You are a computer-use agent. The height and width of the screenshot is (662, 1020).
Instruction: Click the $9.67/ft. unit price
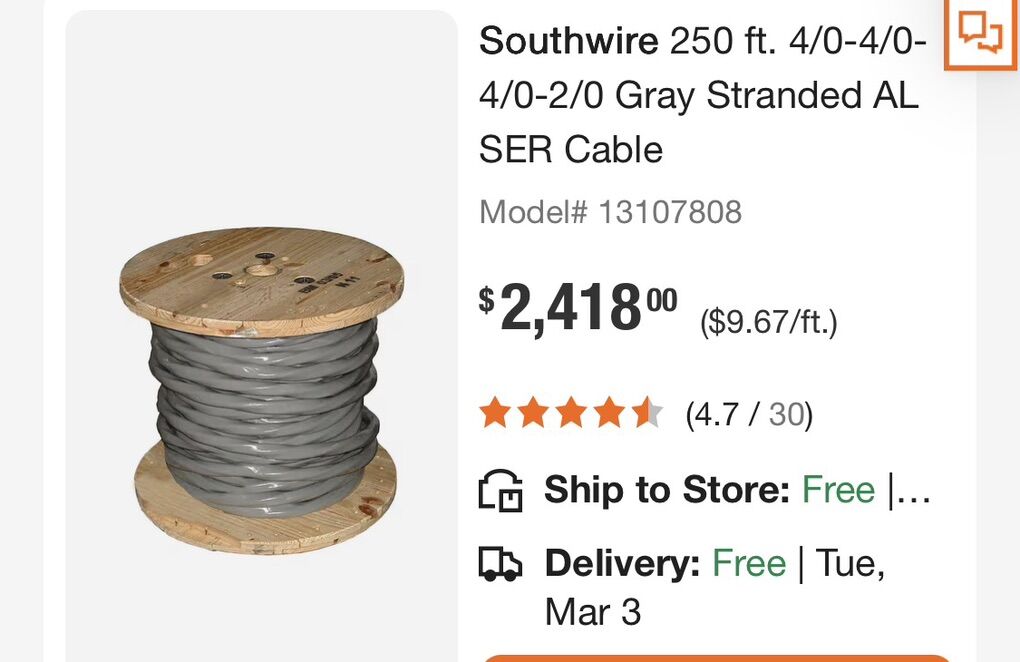(768, 322)
